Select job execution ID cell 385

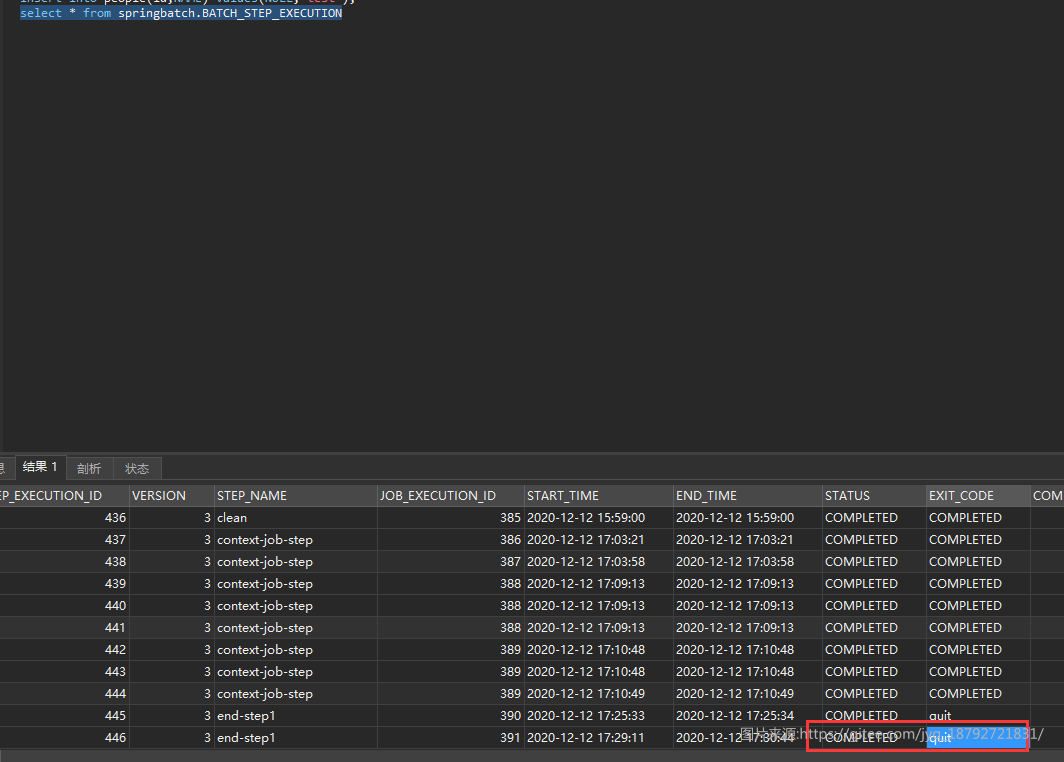click(451, 518)
